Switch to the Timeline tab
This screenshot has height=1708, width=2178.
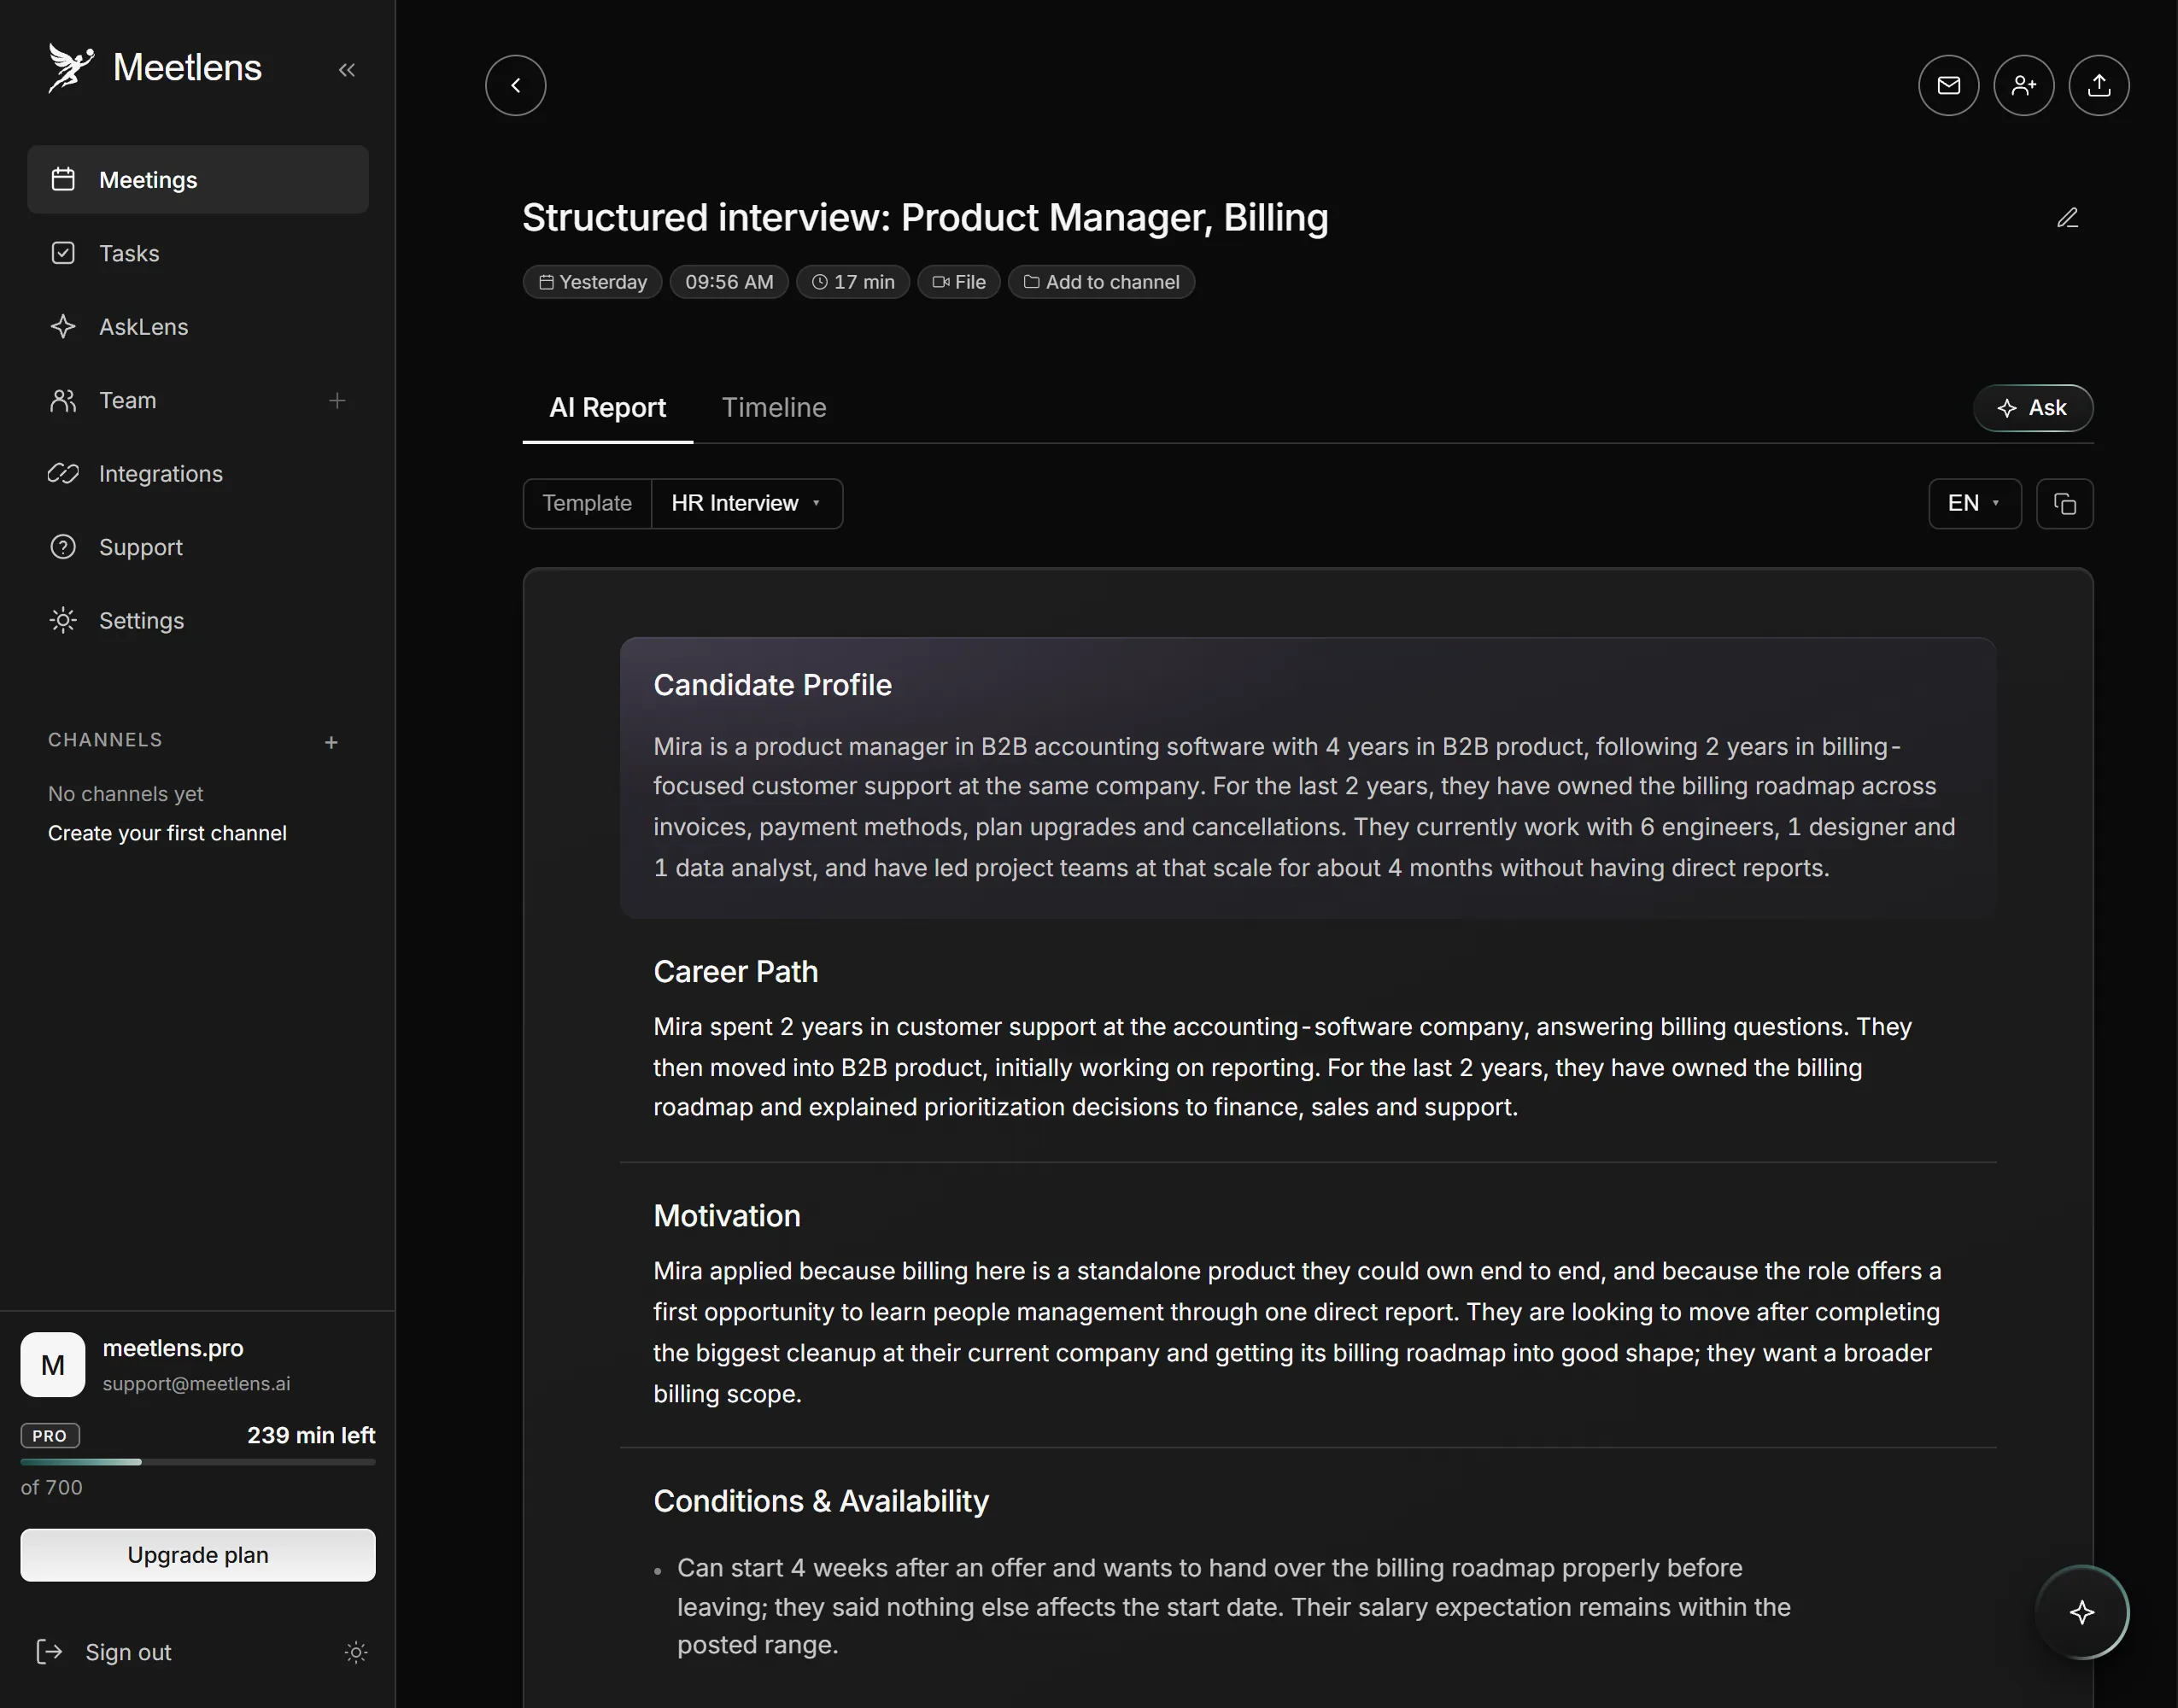(x=774, y=408)
